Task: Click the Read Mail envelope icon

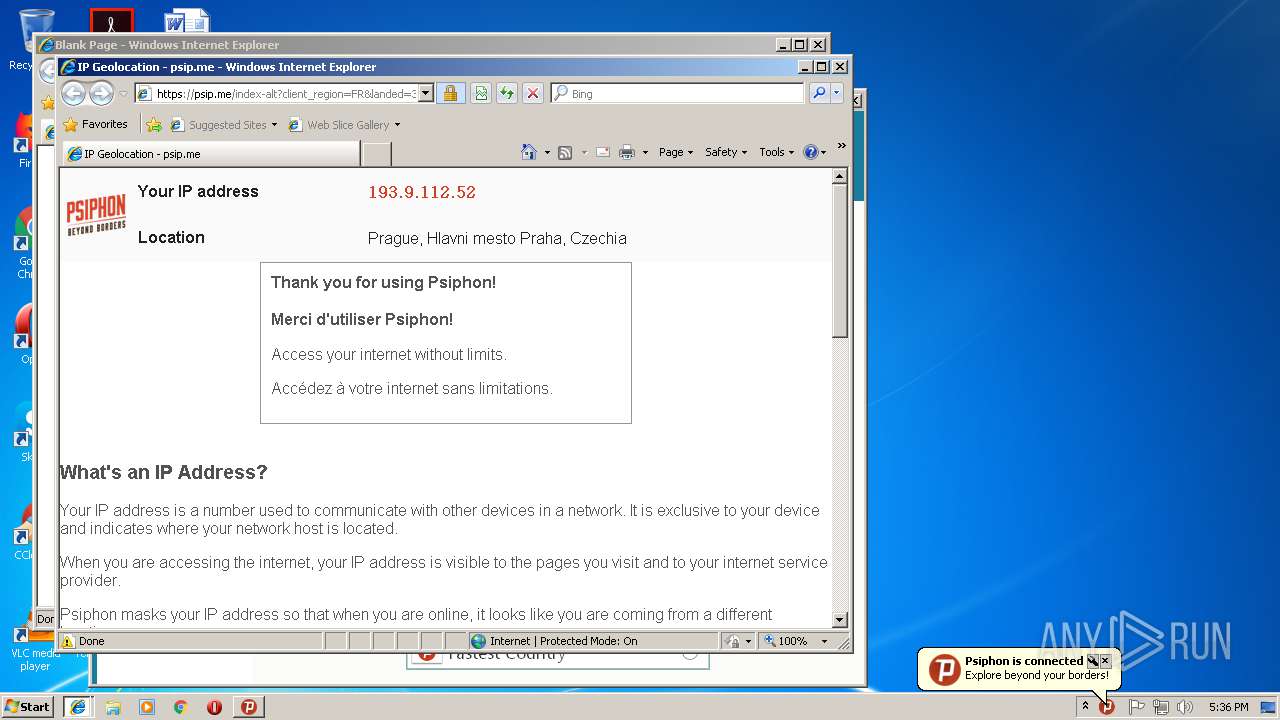Action: (x=603, y=152)
